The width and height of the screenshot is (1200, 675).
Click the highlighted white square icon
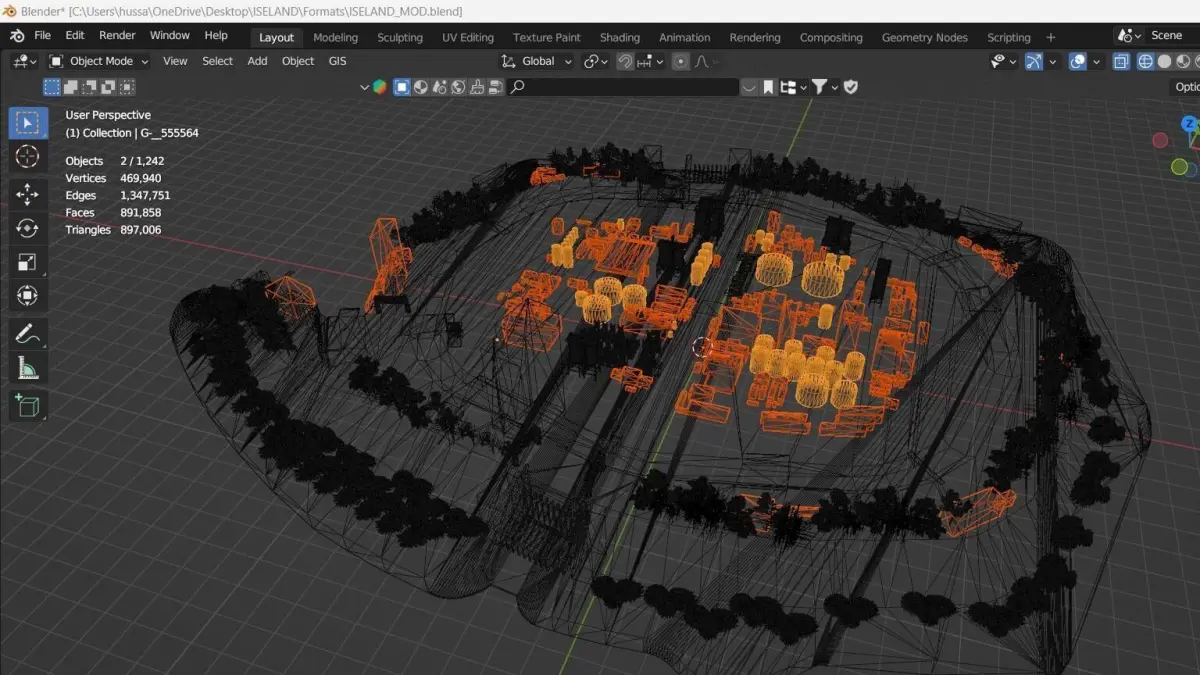(402, 87)
